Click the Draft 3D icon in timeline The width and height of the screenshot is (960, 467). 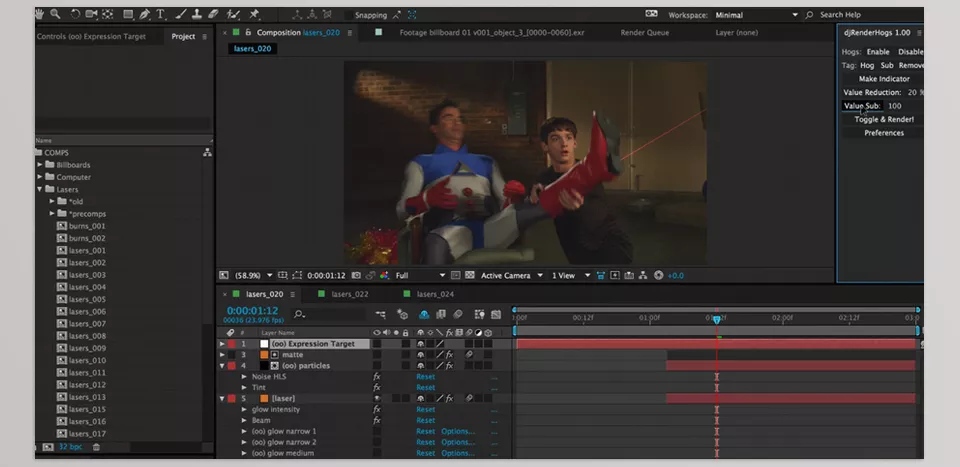coord(402,315)
